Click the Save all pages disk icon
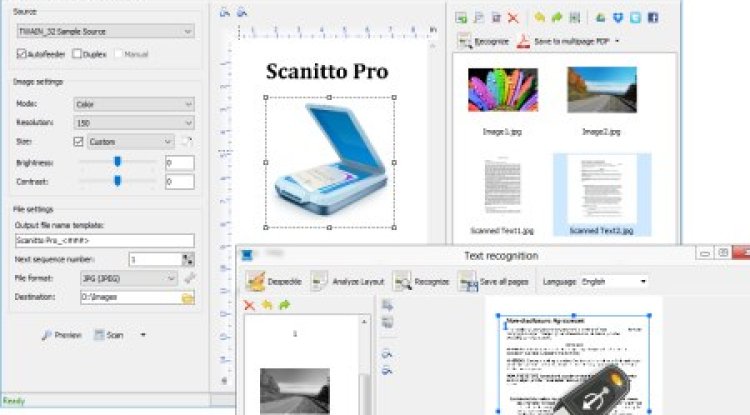This screenshot has width=750, height=415. (467, 281)
